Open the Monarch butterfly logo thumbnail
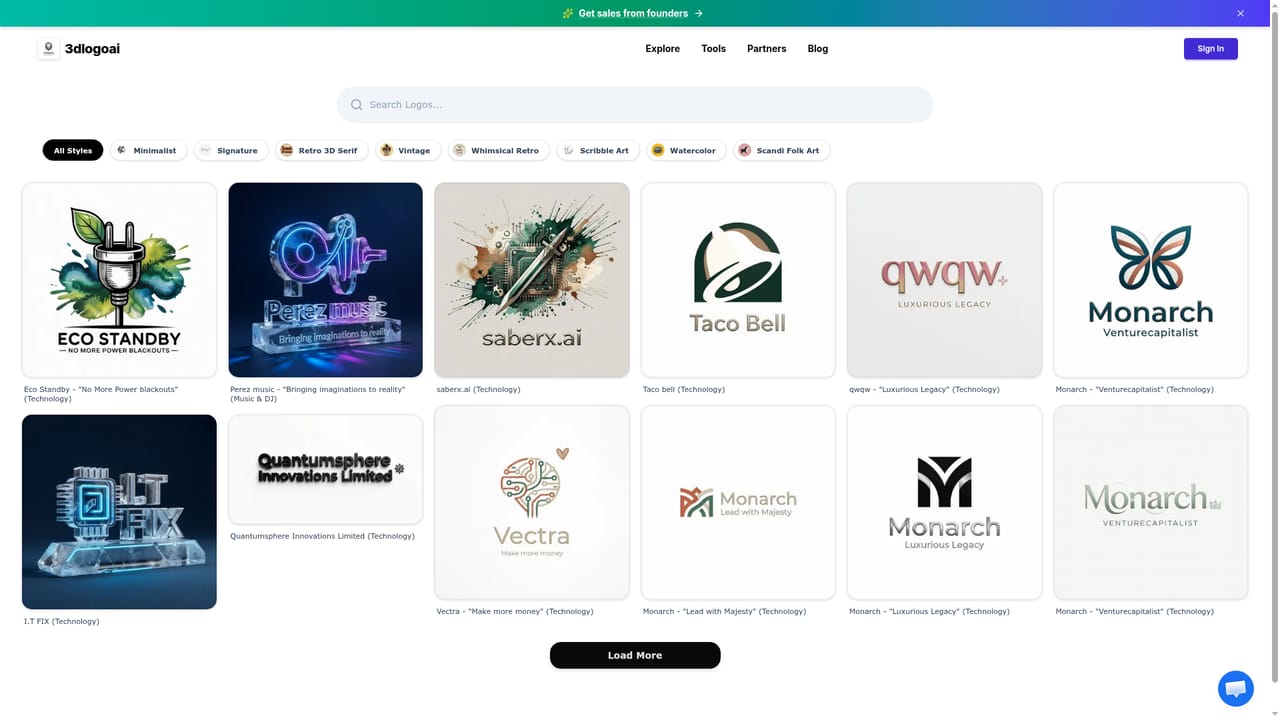 pos(1151,280)
